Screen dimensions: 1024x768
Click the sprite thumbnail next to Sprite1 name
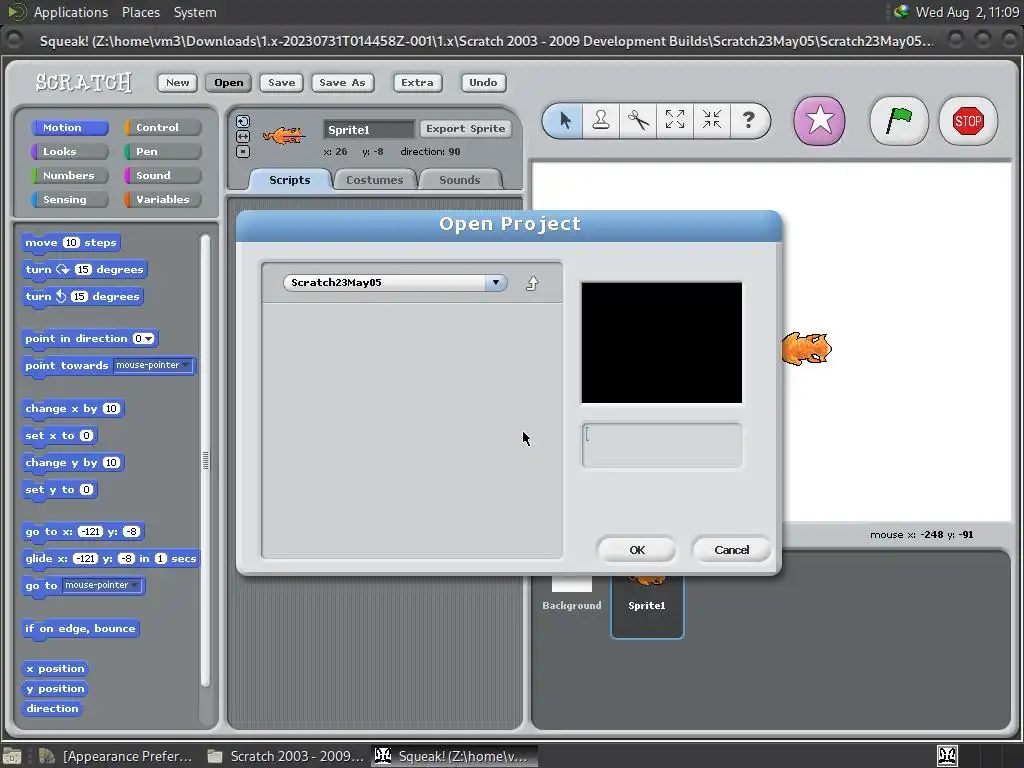point(283,135)
